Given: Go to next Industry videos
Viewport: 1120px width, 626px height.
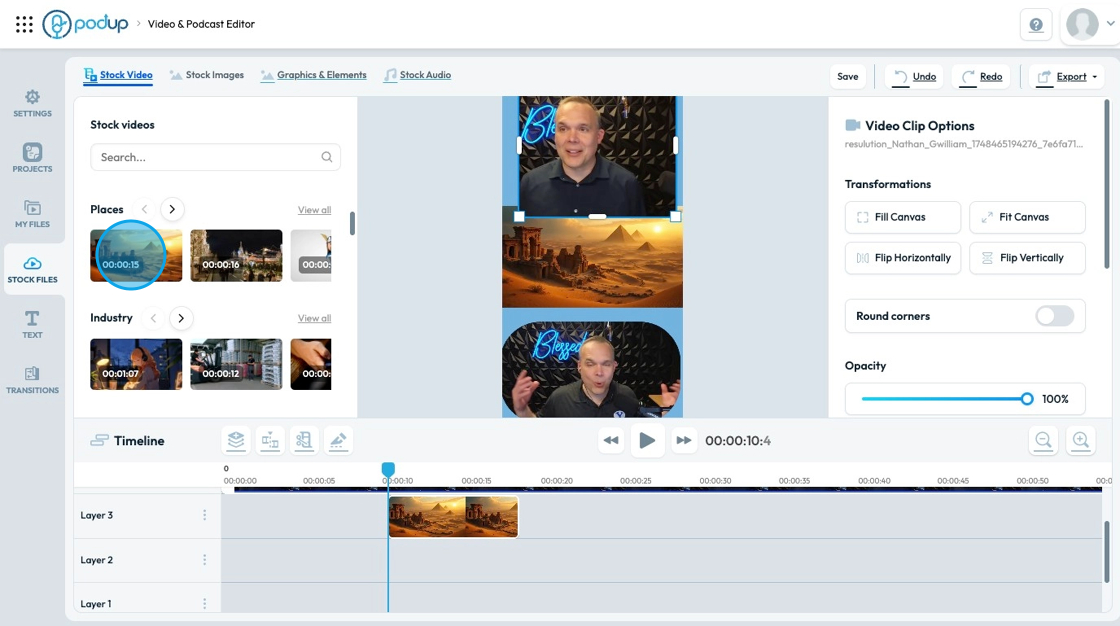Looking at the screenshot, I should click(181, 318).
